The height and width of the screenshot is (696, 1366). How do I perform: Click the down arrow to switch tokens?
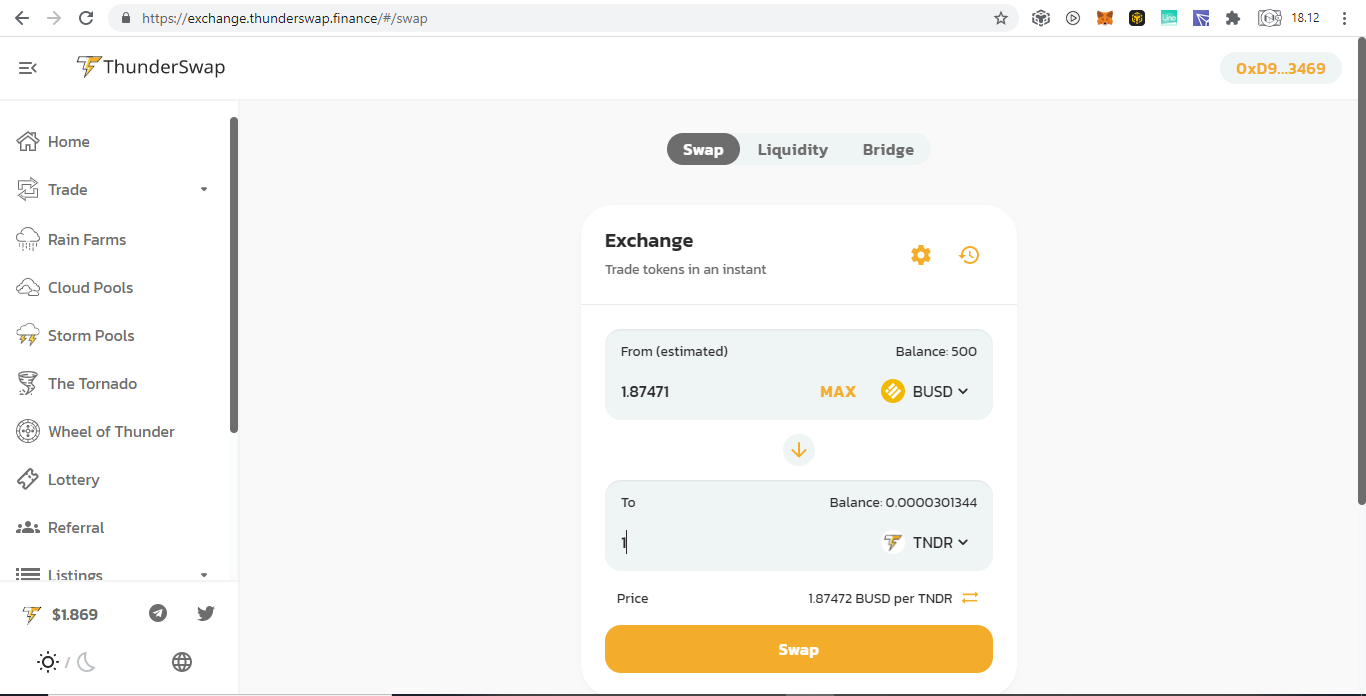(x=799, y=450)
